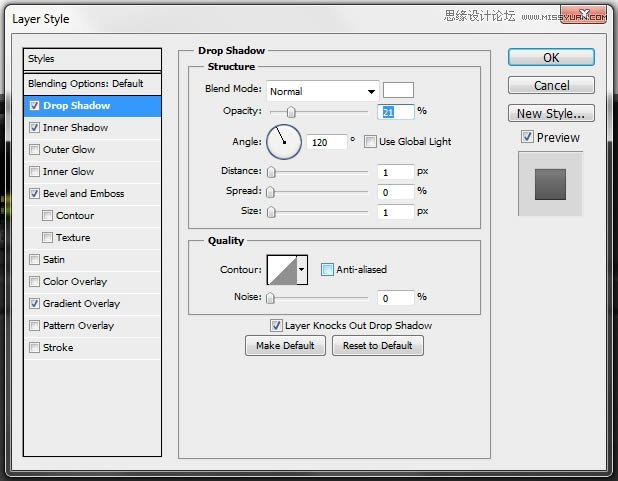Open the Blend Mode dropdown
The width and height of the screenshot is (618, 481).
323,91
